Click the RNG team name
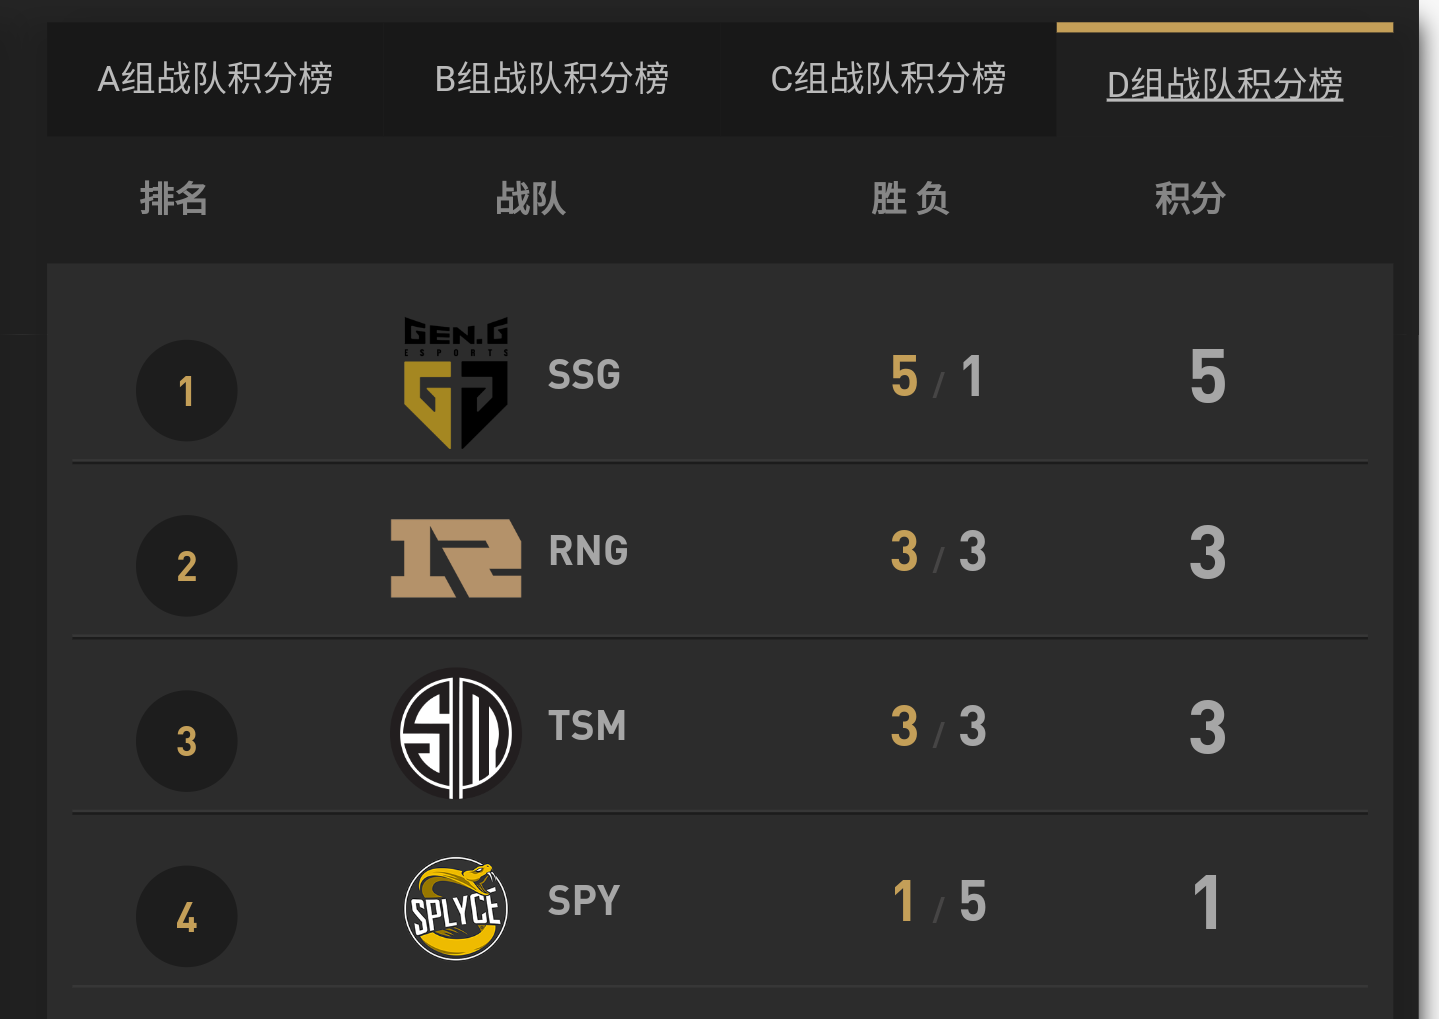Viewport: 1439px width, 1019px height. point(588,551)
